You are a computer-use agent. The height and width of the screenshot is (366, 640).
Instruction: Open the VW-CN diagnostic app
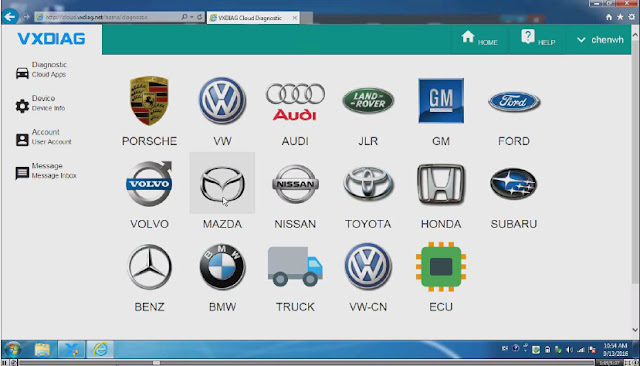pyautogui.click(x=368, y=267)
